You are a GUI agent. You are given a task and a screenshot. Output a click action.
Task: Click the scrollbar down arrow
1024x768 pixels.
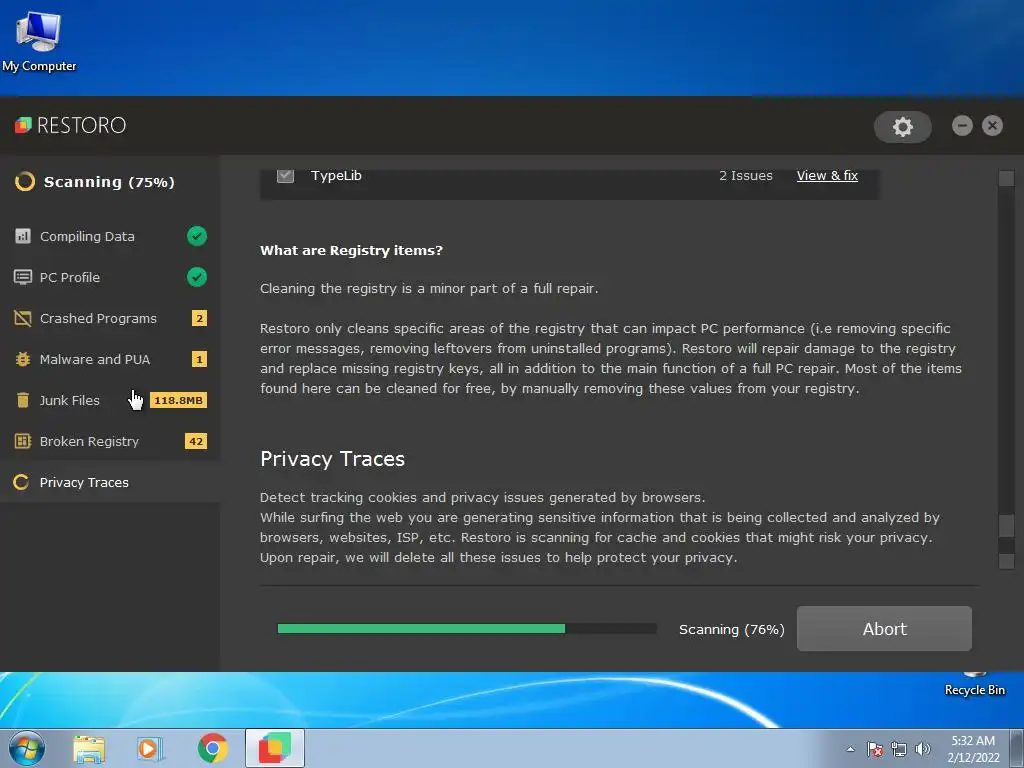tap(1006, 561)
